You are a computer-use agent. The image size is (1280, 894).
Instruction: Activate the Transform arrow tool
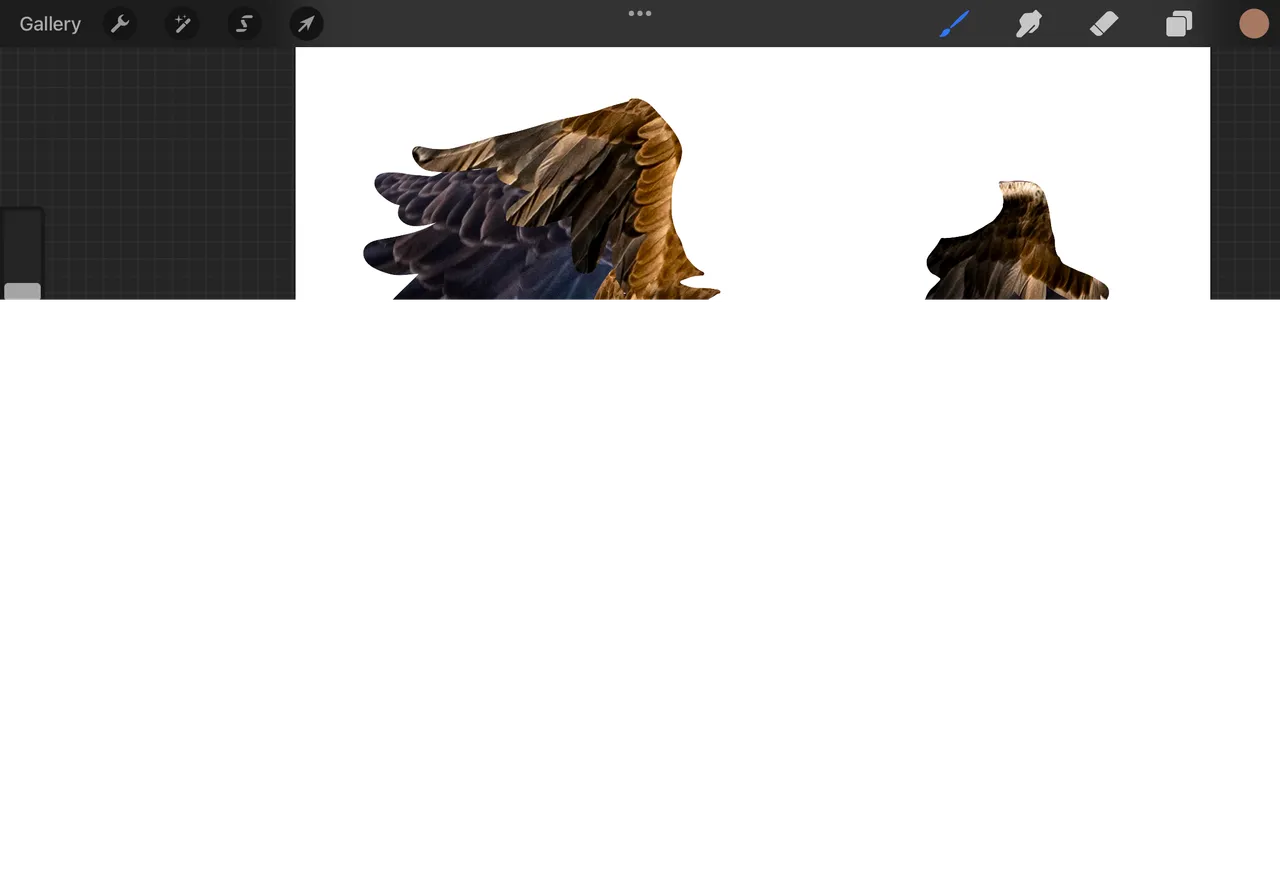click(306, 24)
